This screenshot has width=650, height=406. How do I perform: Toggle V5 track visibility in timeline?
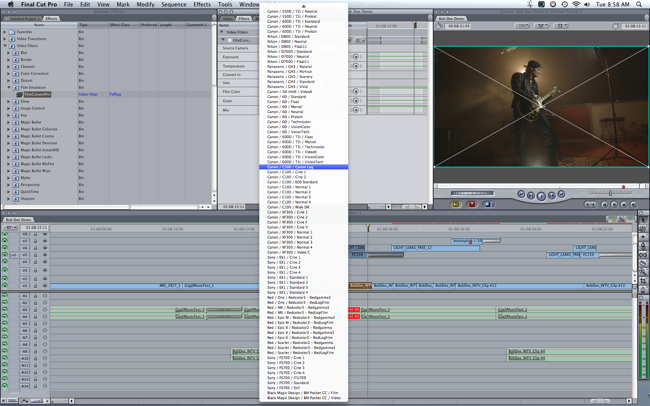coord(5,255)
